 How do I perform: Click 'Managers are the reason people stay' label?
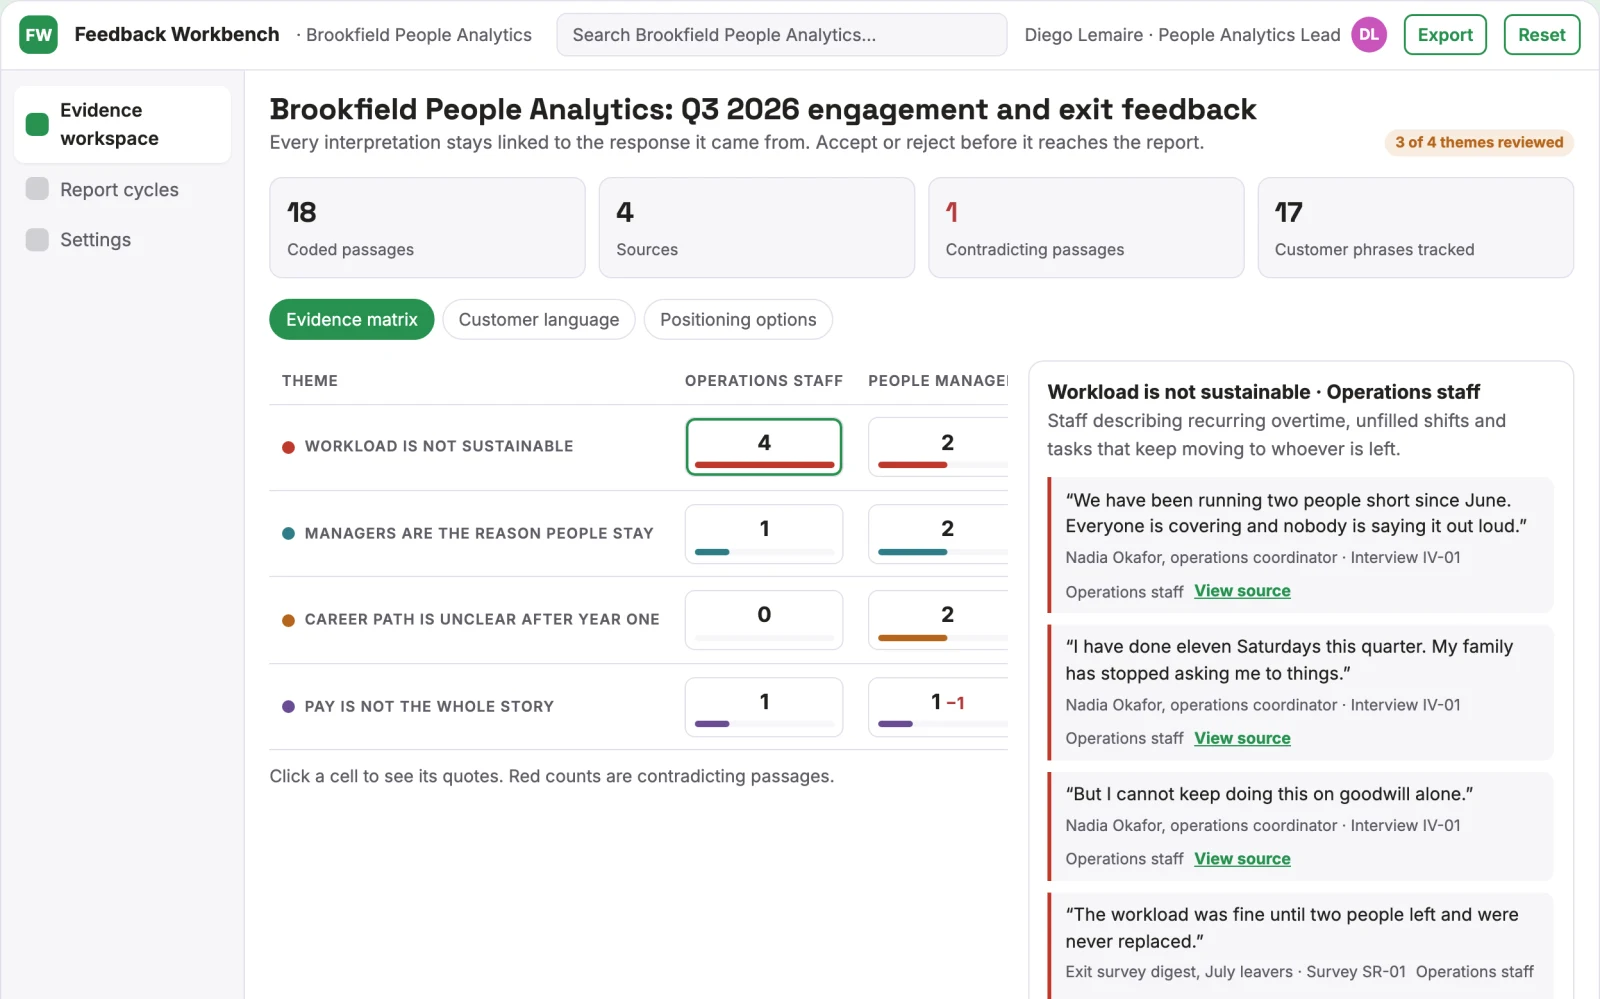(x=479, y=534)
